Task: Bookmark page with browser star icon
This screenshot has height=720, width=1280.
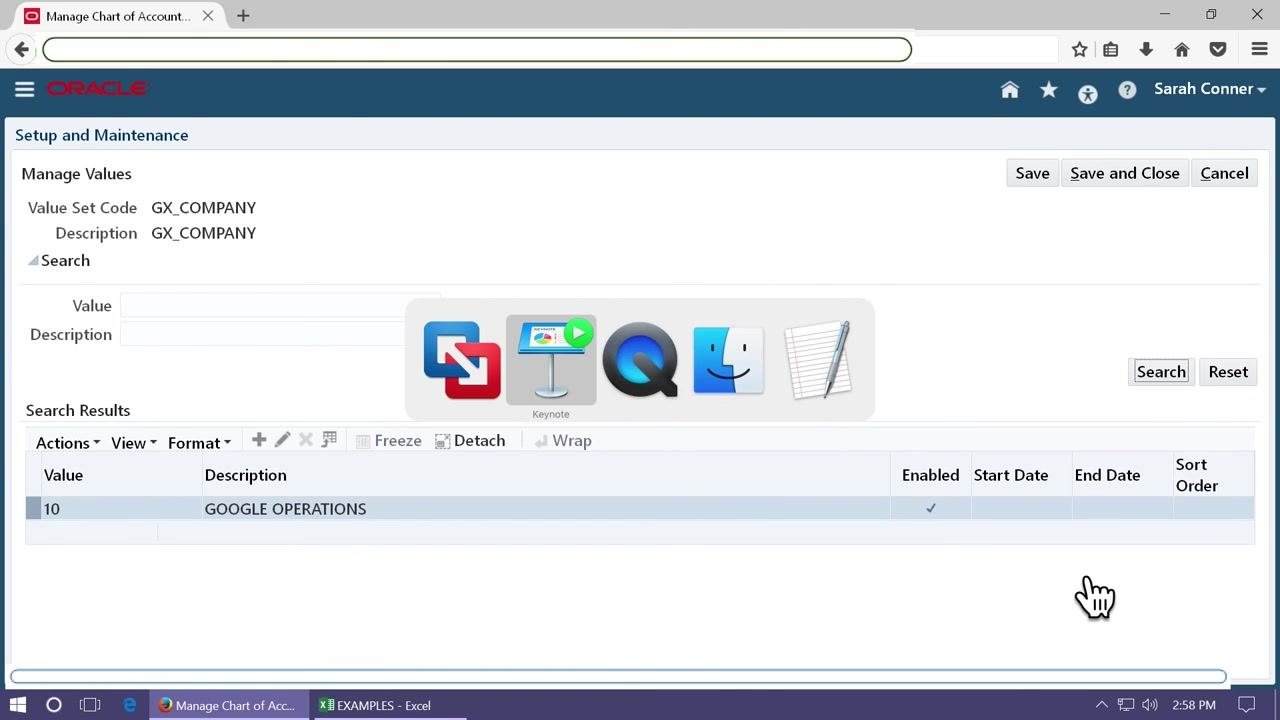Action: [1079, 50]
